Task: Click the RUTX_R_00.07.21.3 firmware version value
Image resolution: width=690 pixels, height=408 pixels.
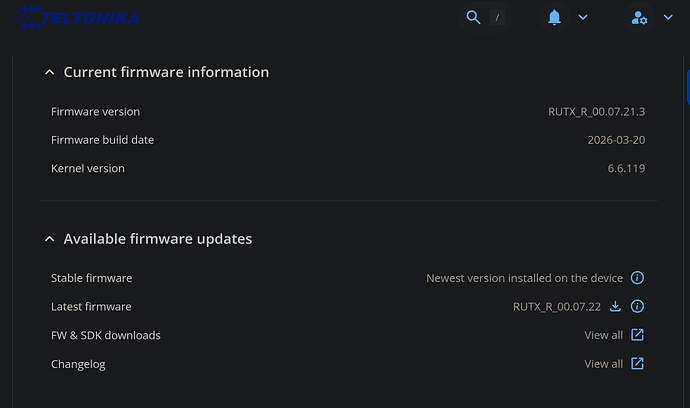Action: coord(590,112)
